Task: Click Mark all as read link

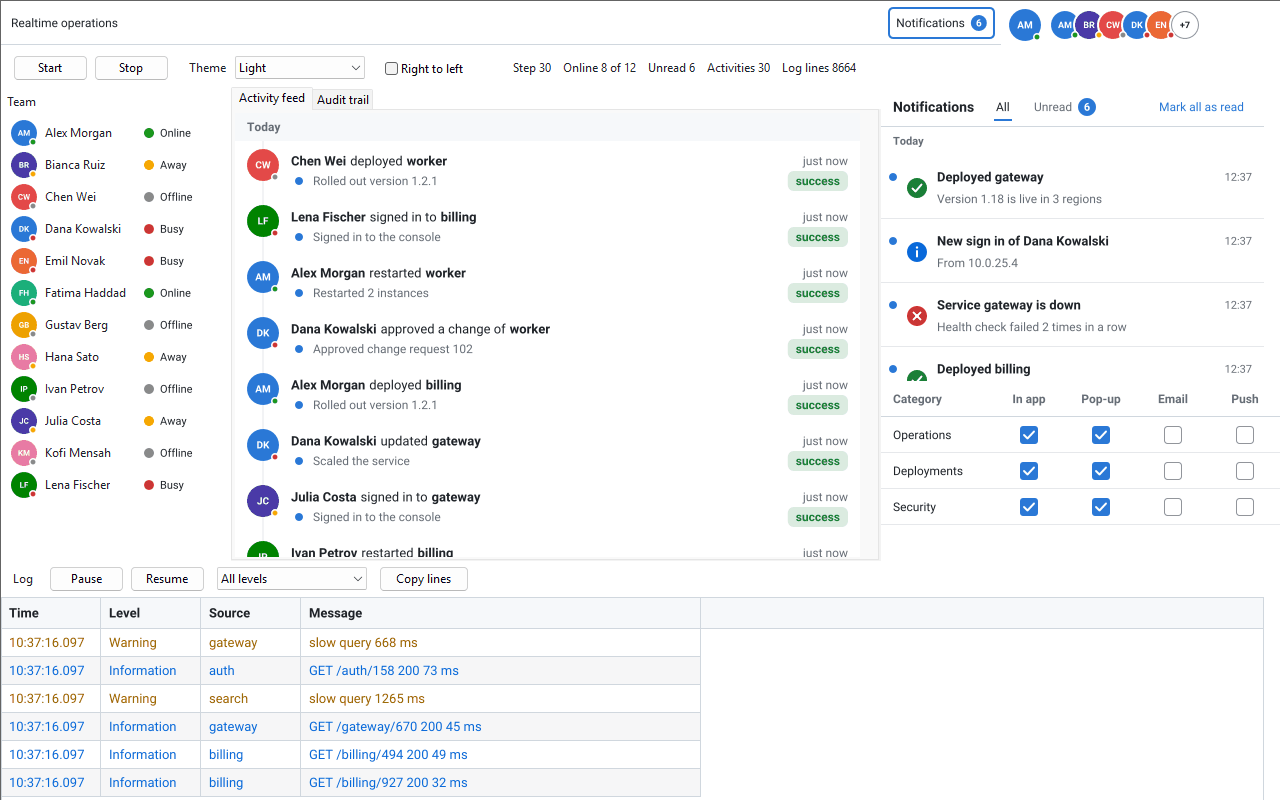Action: pos(1201,107)
